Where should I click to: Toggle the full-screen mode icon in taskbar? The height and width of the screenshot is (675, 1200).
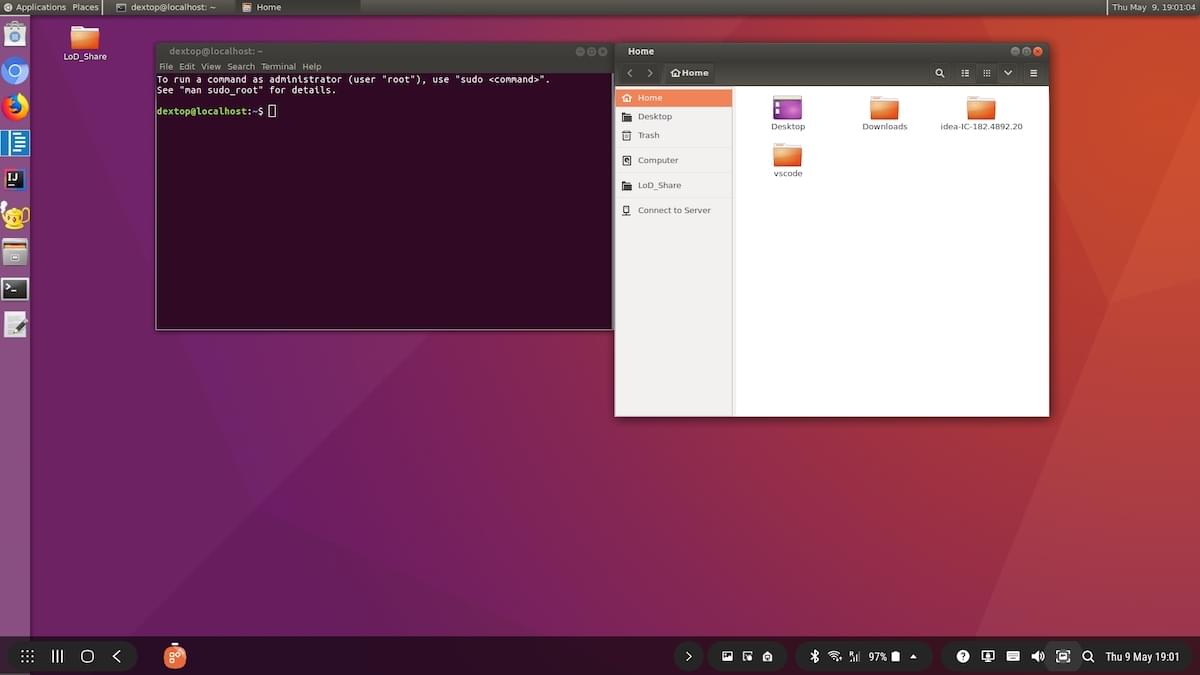tap(1063, 657)
